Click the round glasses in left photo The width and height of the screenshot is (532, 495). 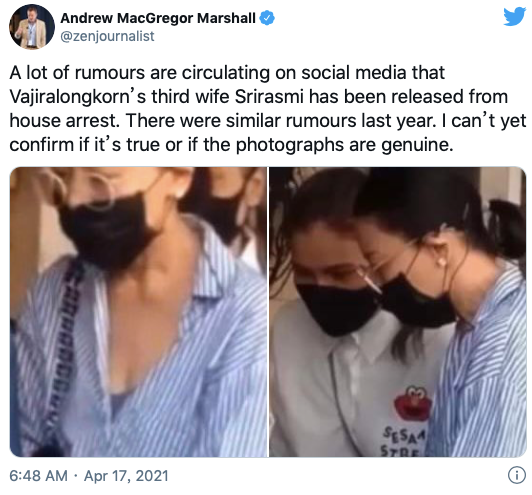(x=85, y=190)
